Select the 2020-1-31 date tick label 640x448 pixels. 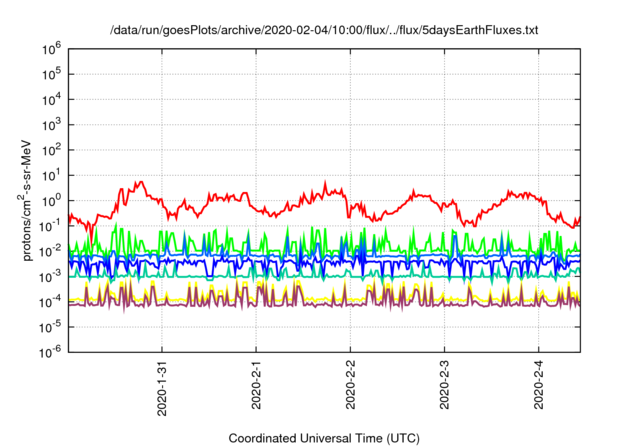(x=162, y=387)
